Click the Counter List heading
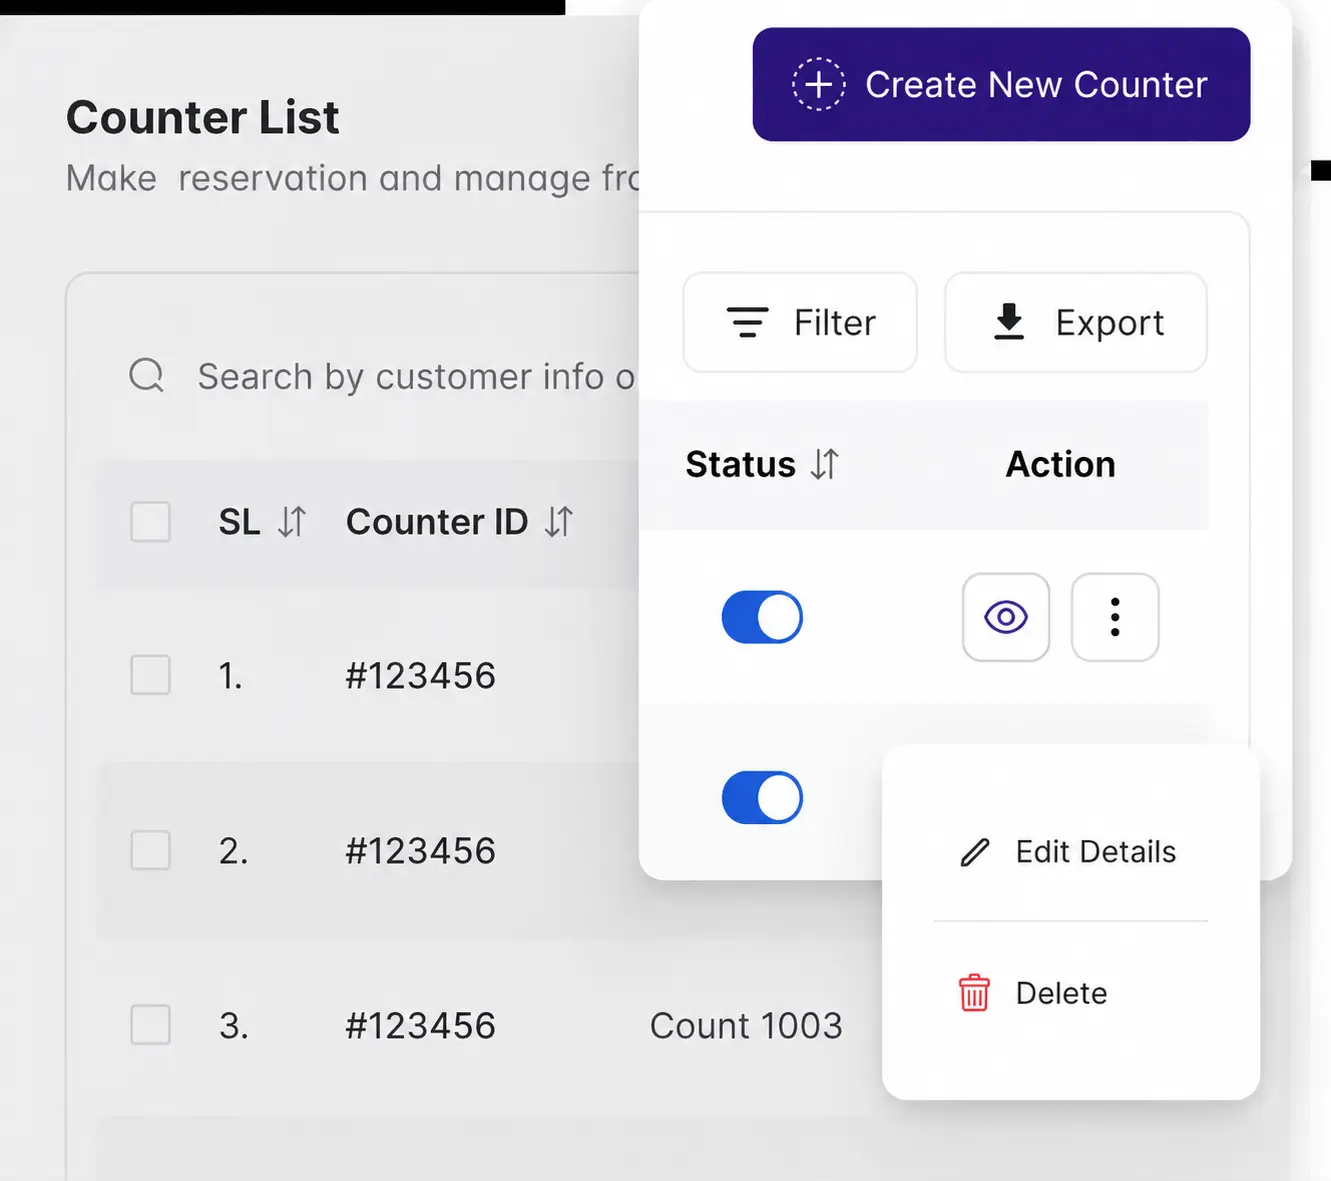Viewport: 1331px width, 1181px height. (203, 117)
